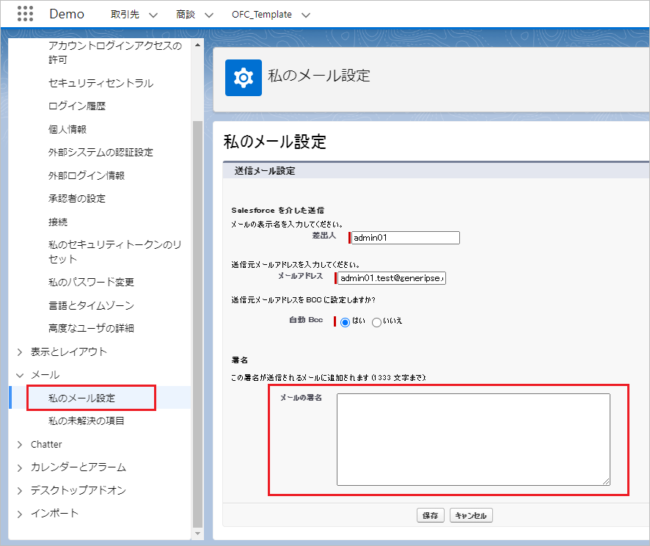Open the App Launcher grid icon

click(x=25, y=14)
